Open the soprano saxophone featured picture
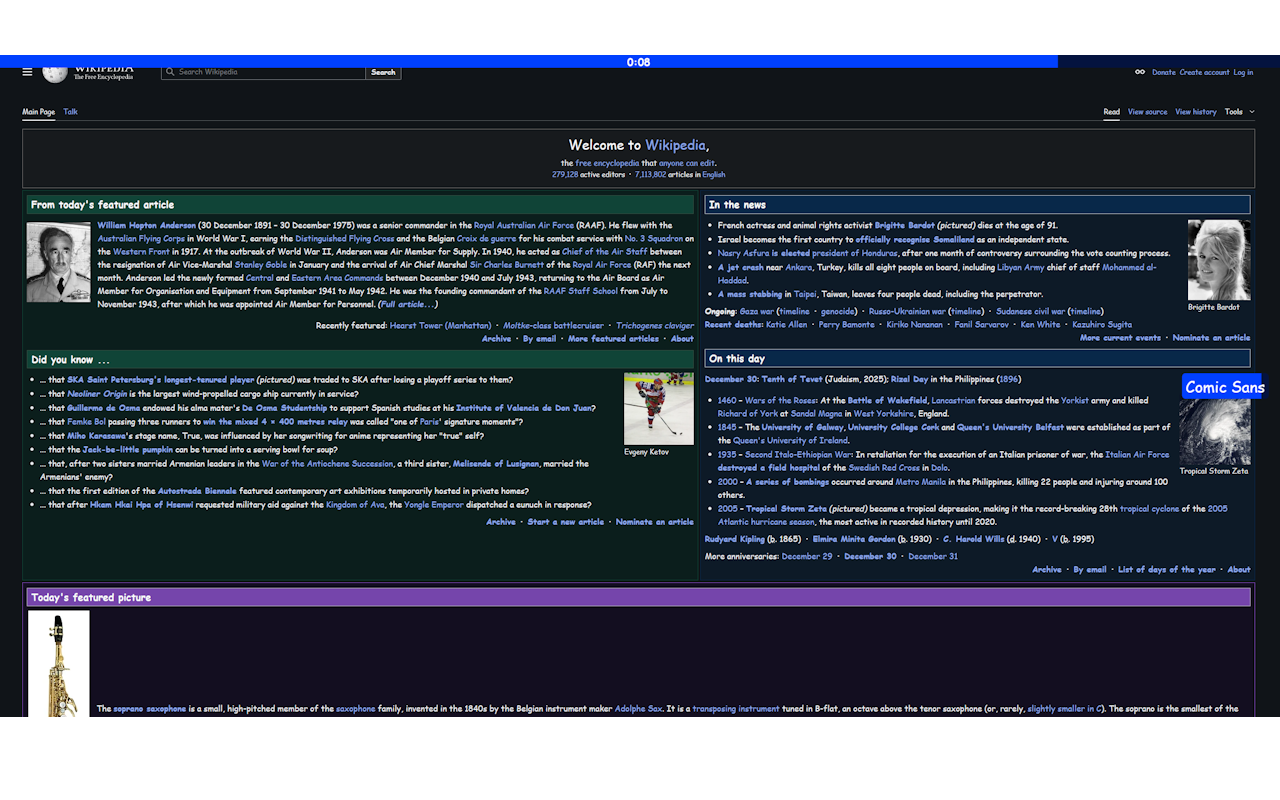This screenshot has width=1280, height=800. 58,664
